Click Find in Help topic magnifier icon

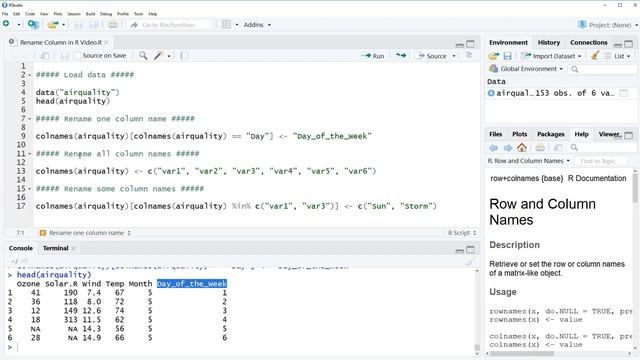coord(574,147)
